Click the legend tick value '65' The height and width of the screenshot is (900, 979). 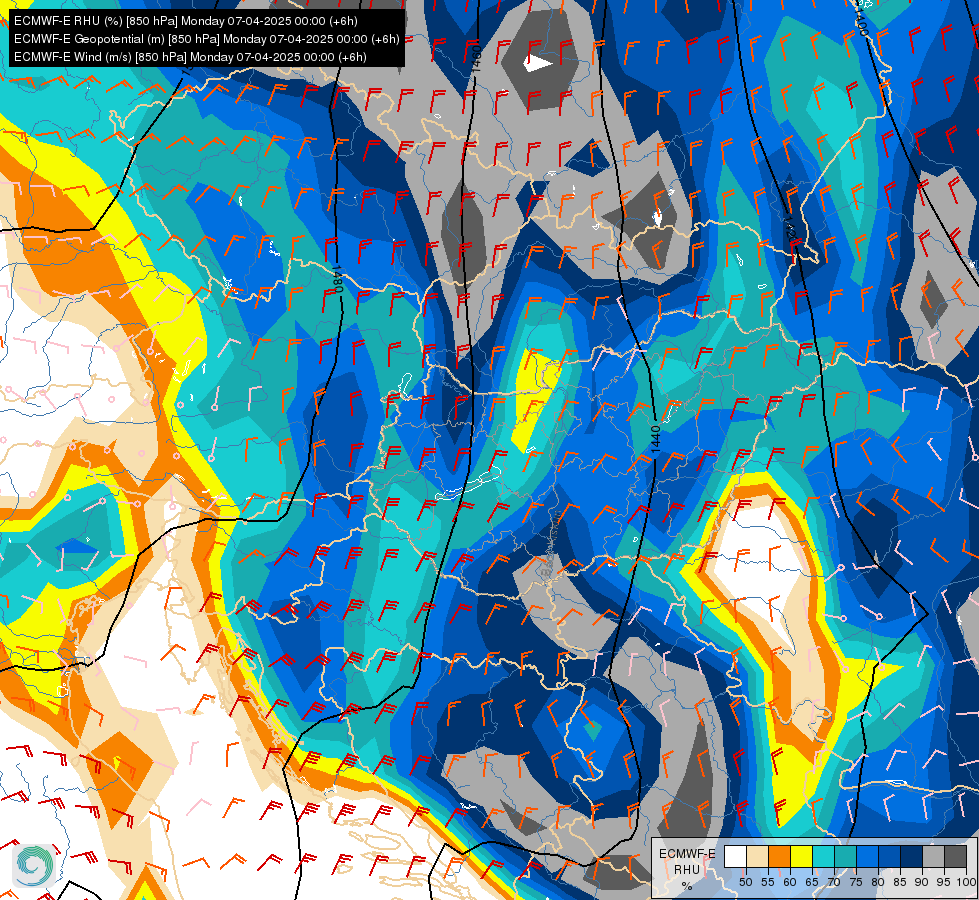(x=812, y=882)
